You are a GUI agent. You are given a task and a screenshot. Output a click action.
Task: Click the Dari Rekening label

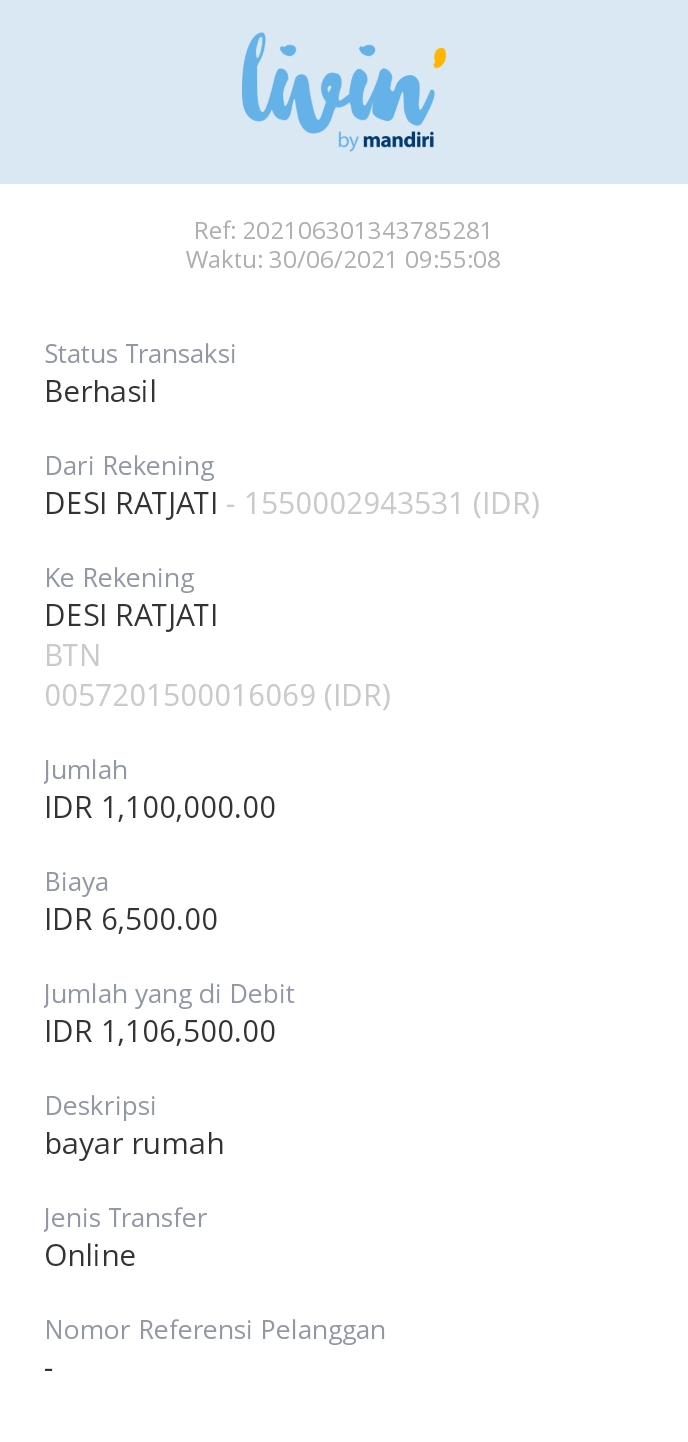[129, 466]
